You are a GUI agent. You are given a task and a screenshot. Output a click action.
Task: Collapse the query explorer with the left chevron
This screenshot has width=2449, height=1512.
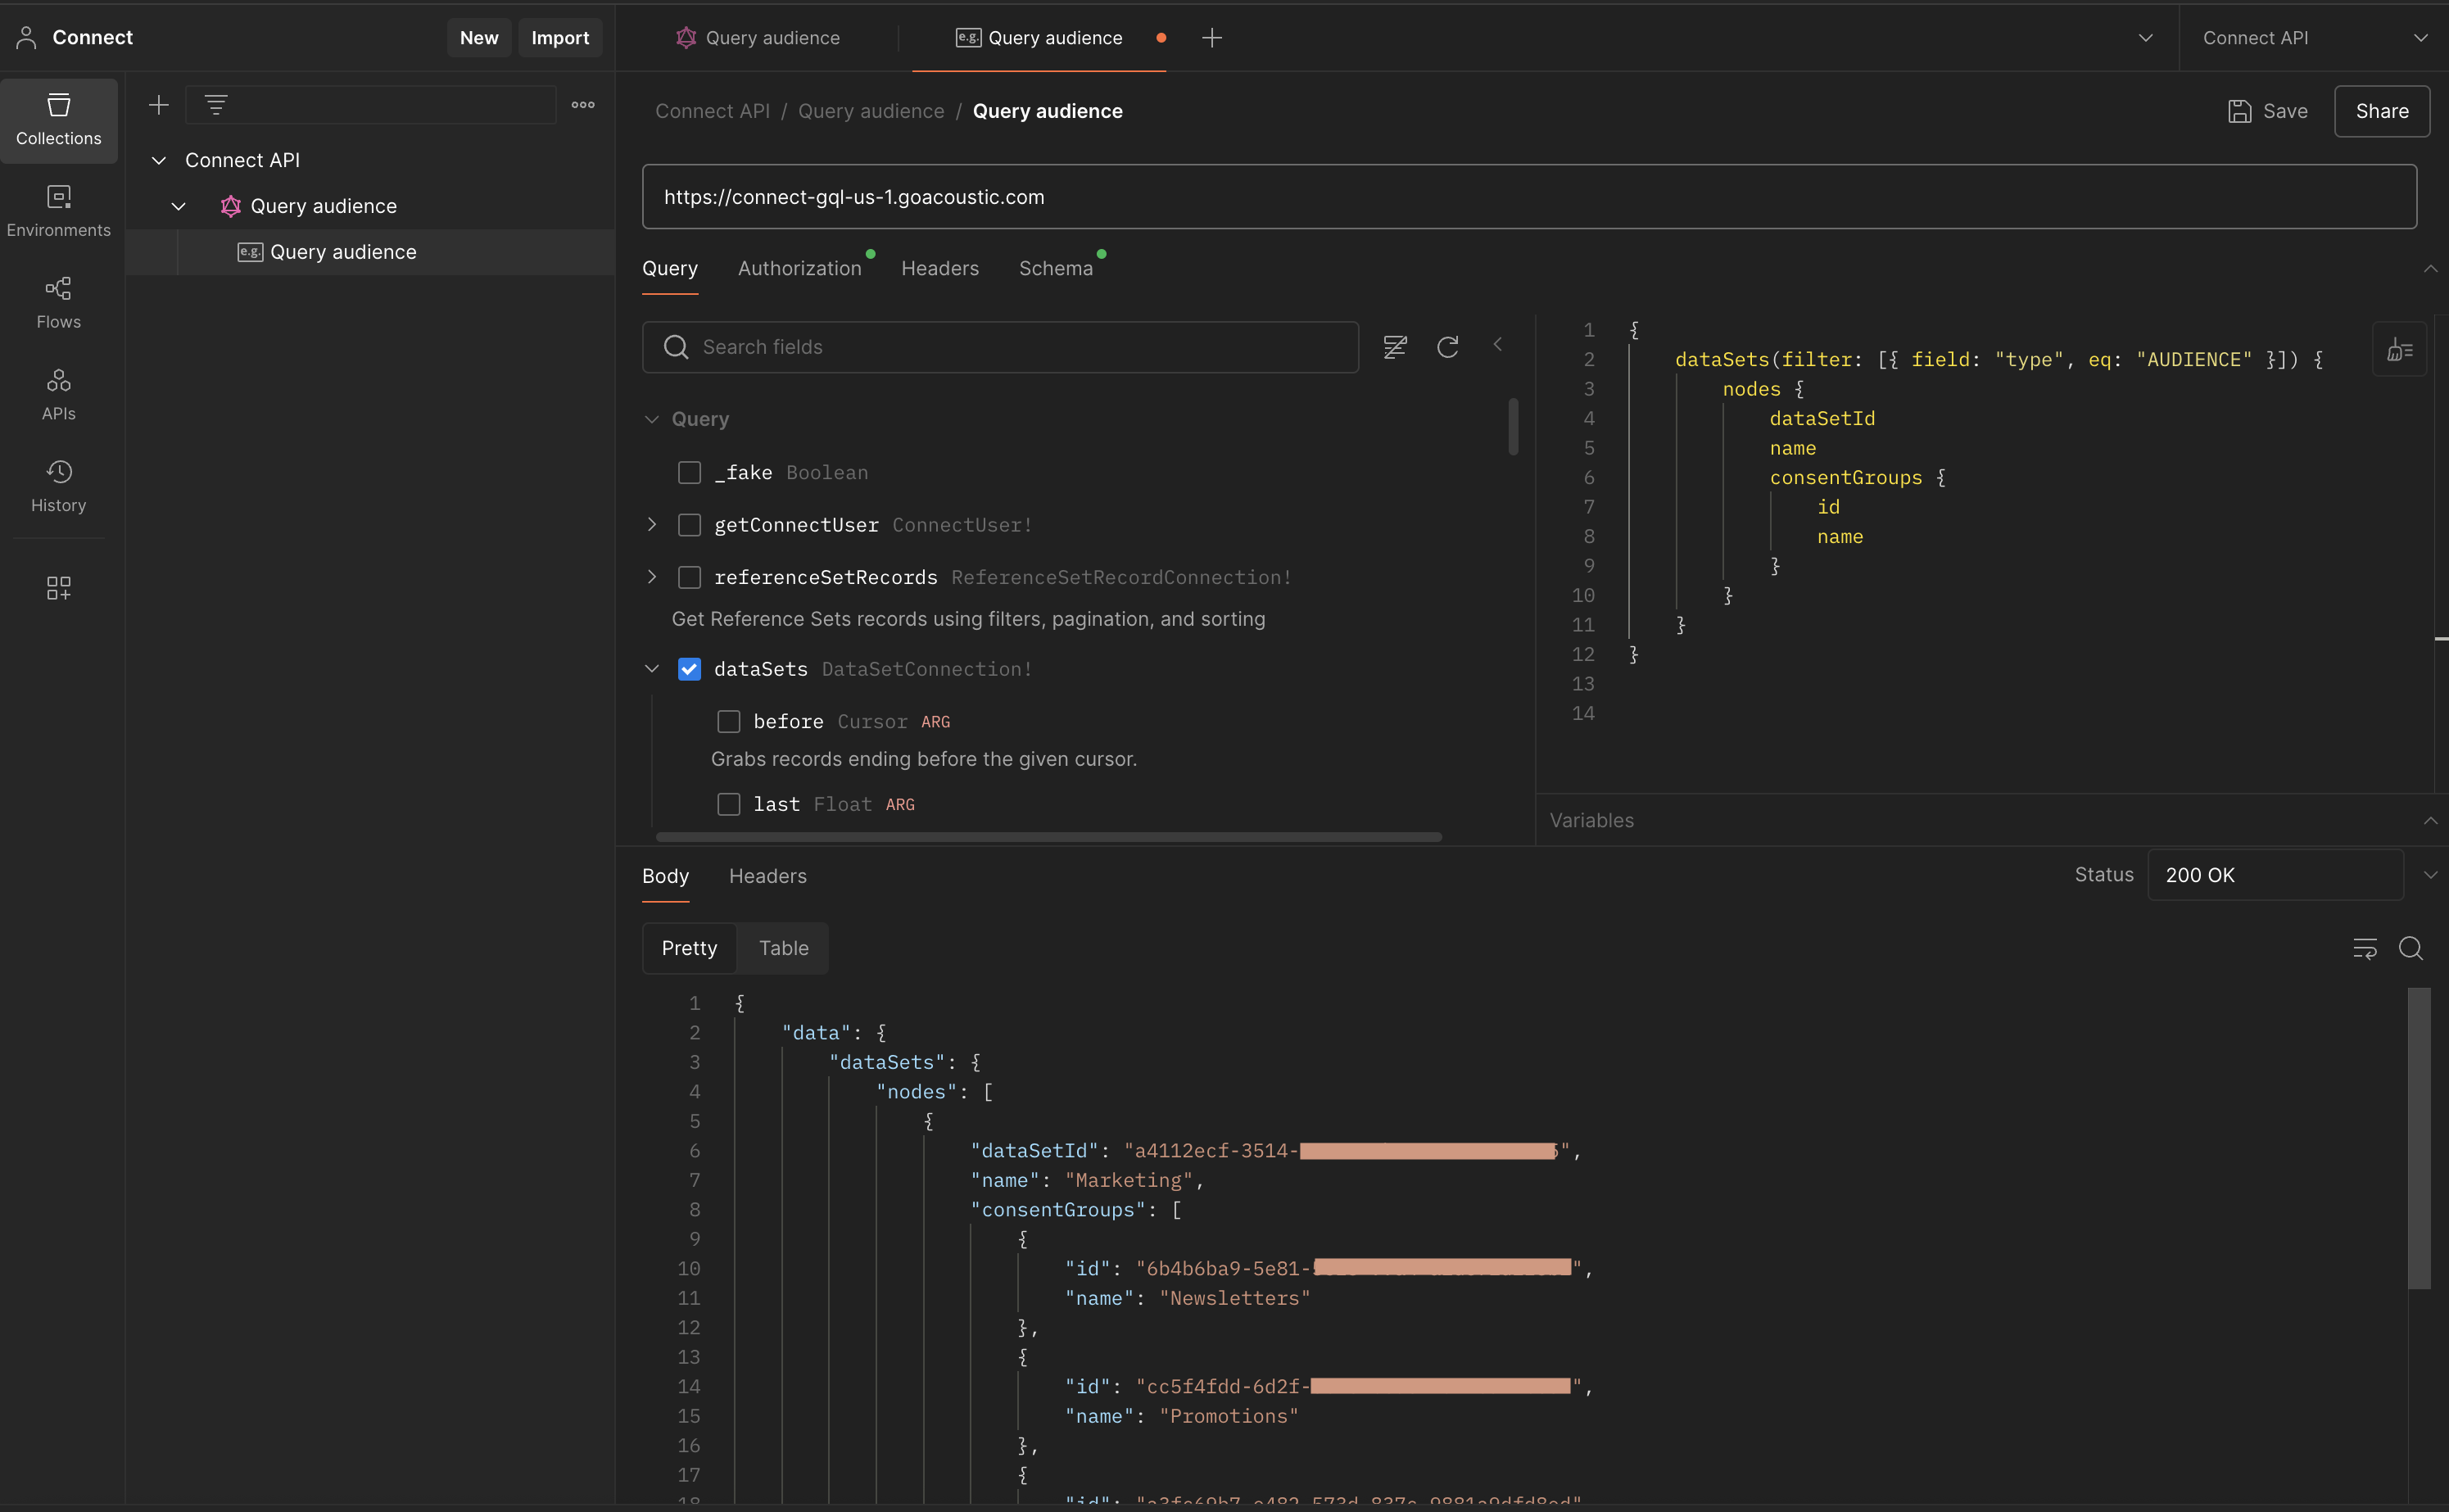point(1498,345)
